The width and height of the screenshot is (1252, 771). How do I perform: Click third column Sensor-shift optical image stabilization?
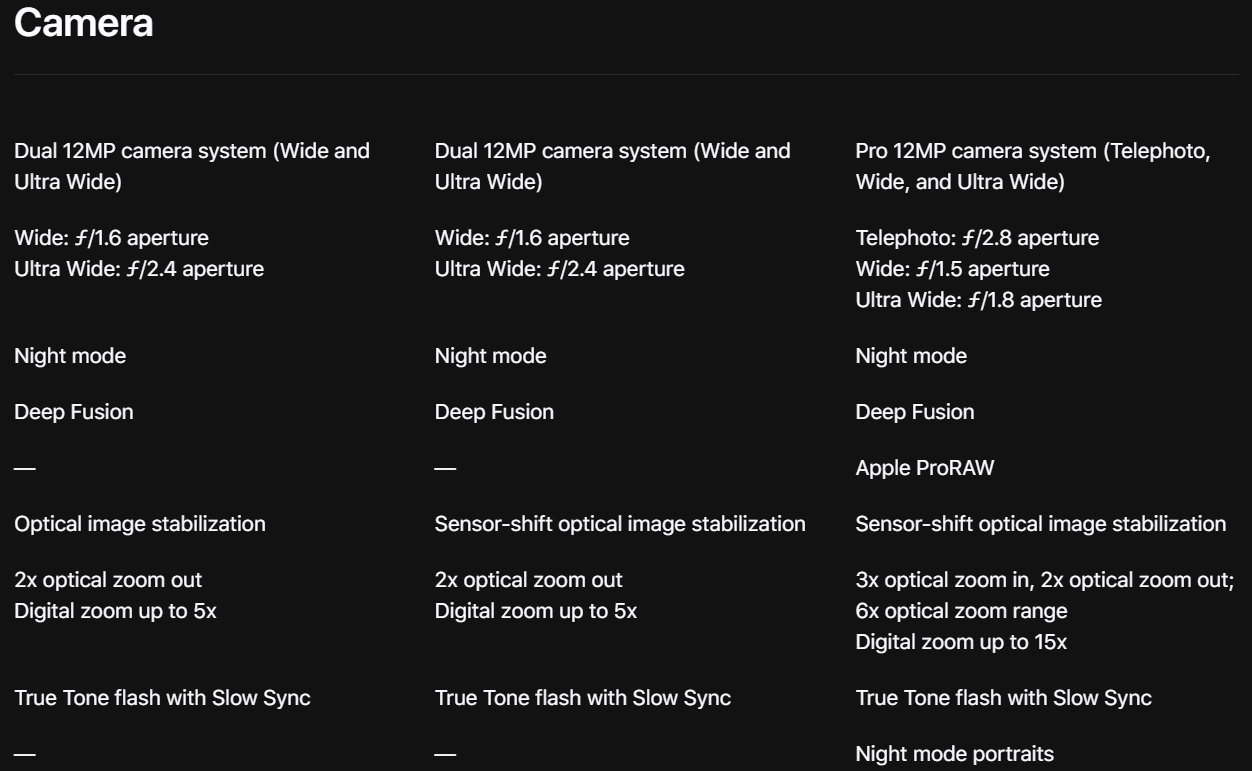click(x=1041, y=524)
